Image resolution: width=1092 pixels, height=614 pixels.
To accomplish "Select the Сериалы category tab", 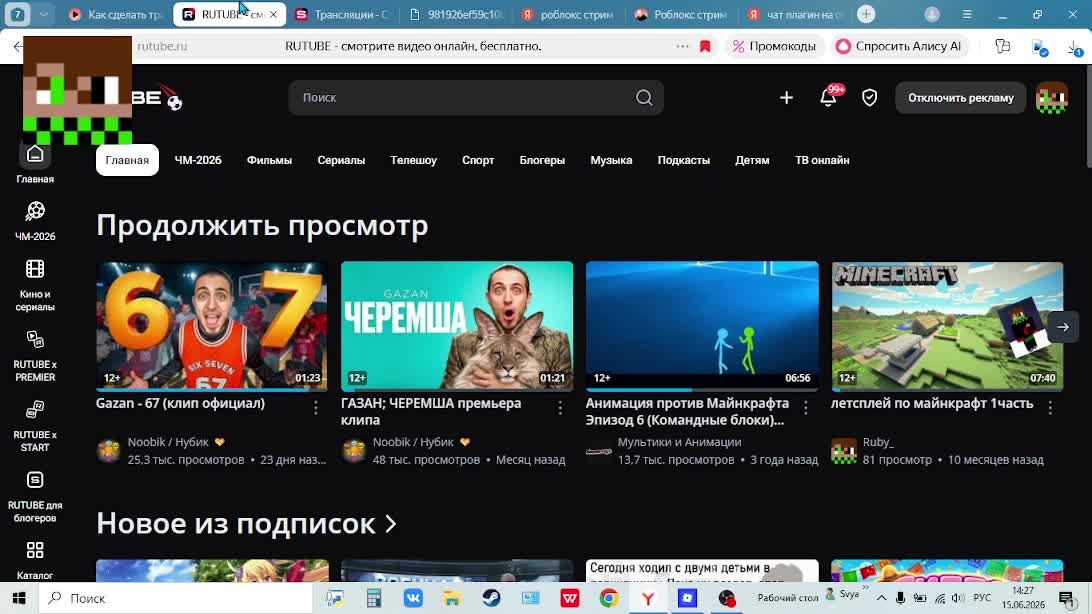I will tap(341, 160).
